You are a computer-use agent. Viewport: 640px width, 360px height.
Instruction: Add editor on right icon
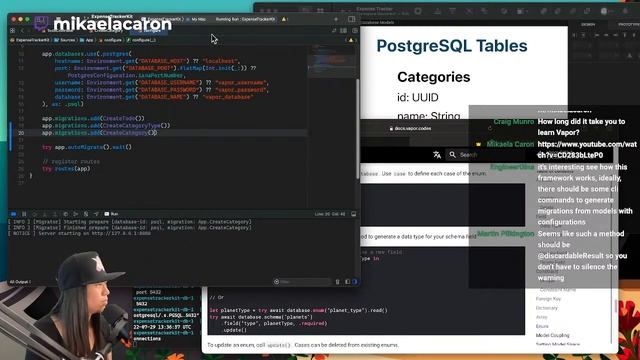(x=355, y=31)
